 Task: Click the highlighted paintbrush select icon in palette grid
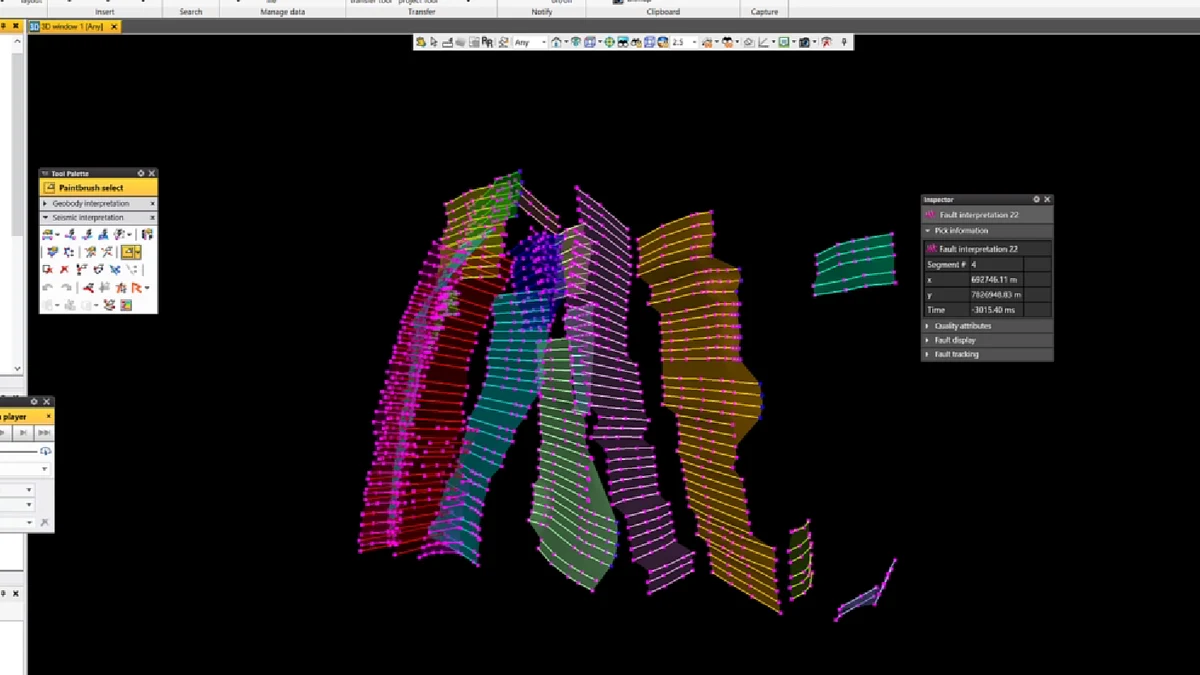click(x=128, y=252)
